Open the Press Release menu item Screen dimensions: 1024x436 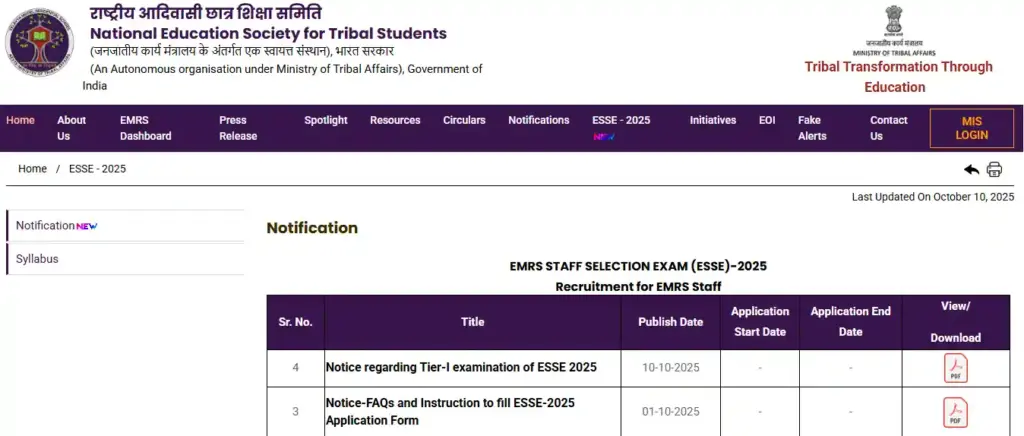click(238, 128)
